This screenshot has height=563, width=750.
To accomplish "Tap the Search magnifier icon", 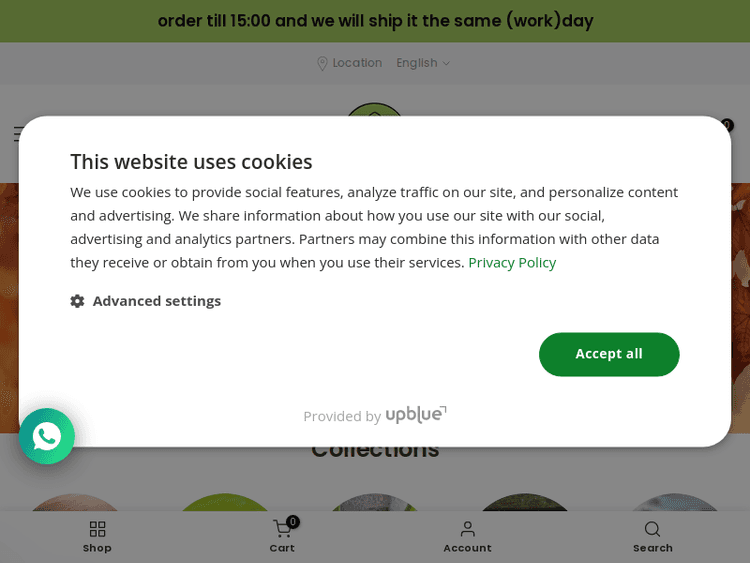I will (x=652, y=530).
